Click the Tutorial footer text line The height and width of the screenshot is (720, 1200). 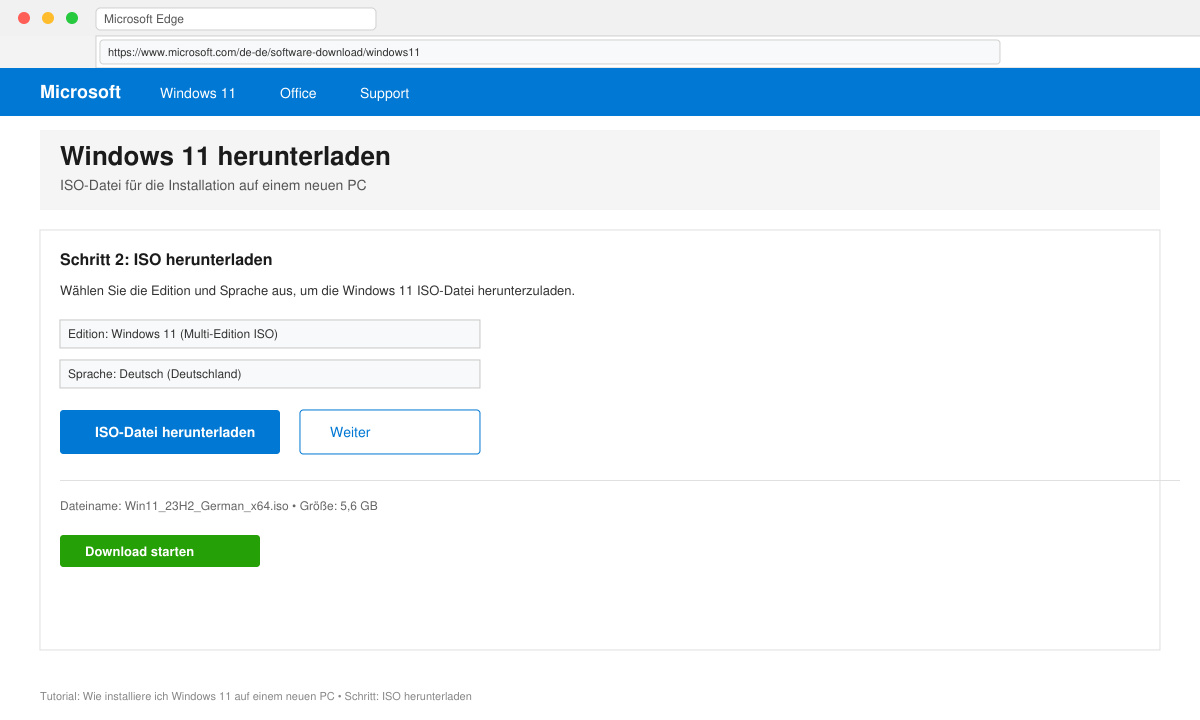click(256, 696)
